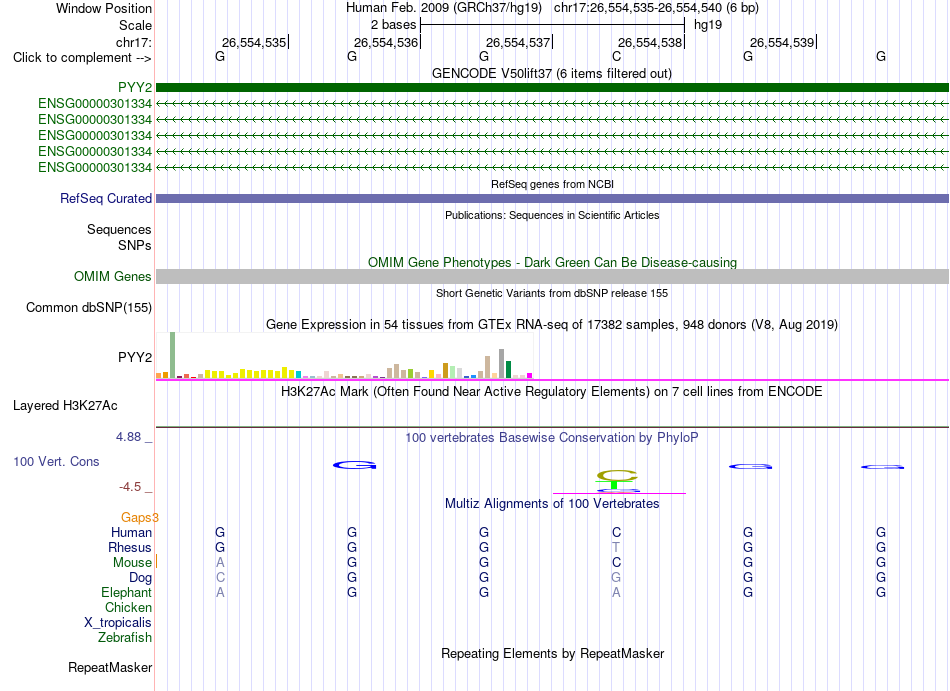Click the Sequences track label

[119, 230]
